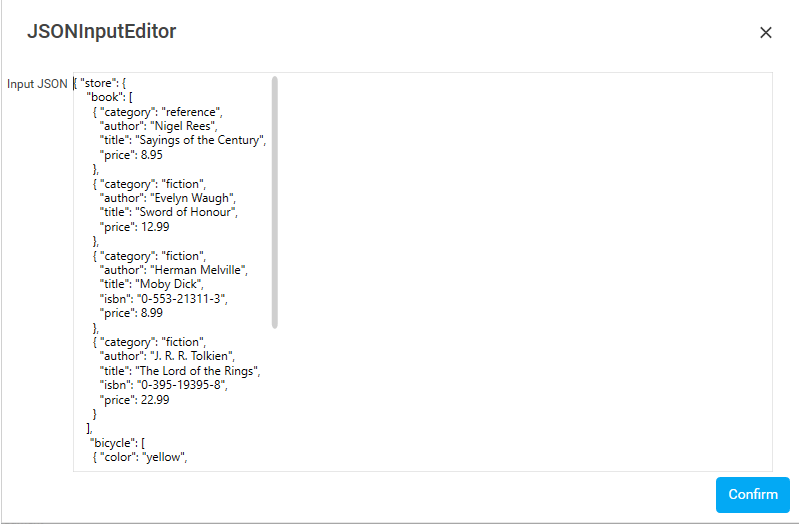The image size is (799, 524).
Task: Click the color "yellow" line
Action: (x=140, y=457)
